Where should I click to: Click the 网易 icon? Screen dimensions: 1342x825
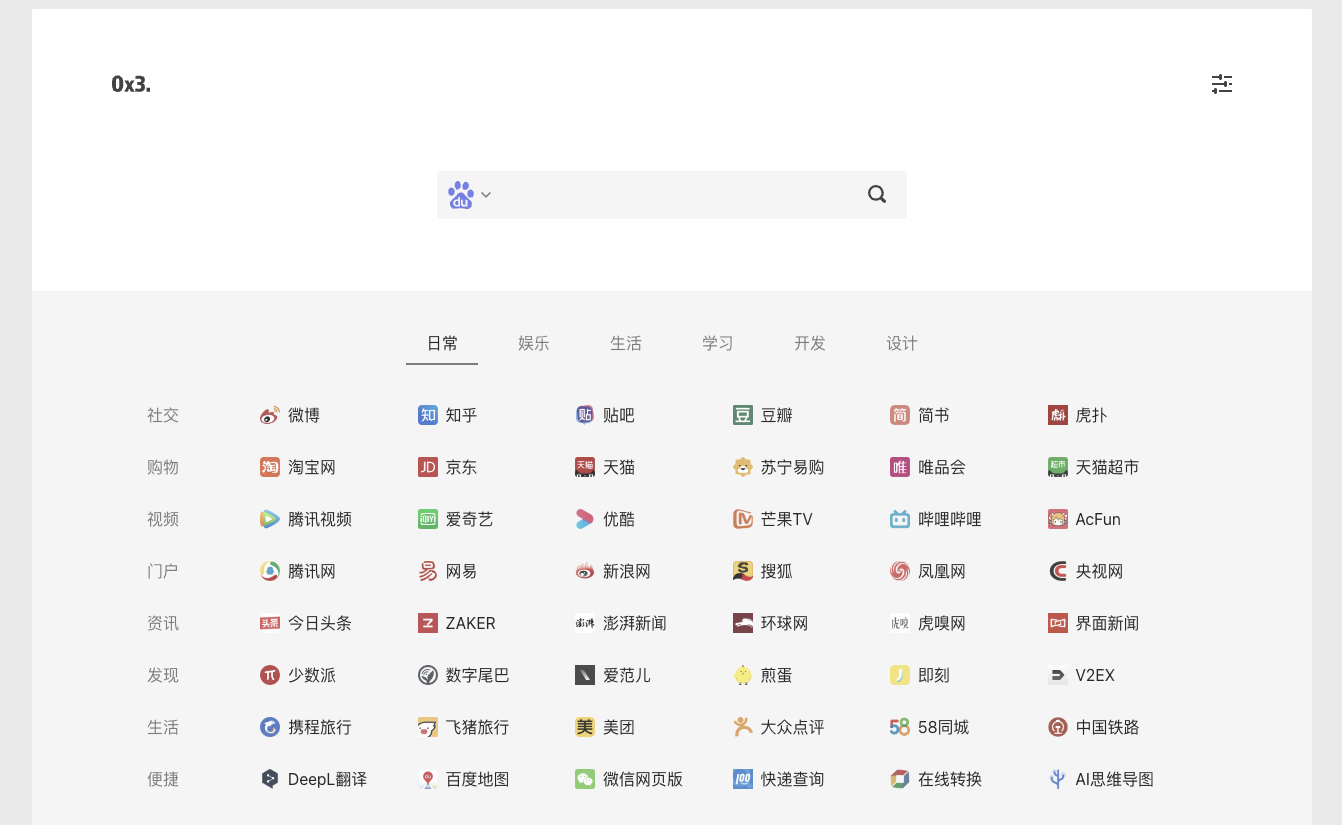coord(428,571)
